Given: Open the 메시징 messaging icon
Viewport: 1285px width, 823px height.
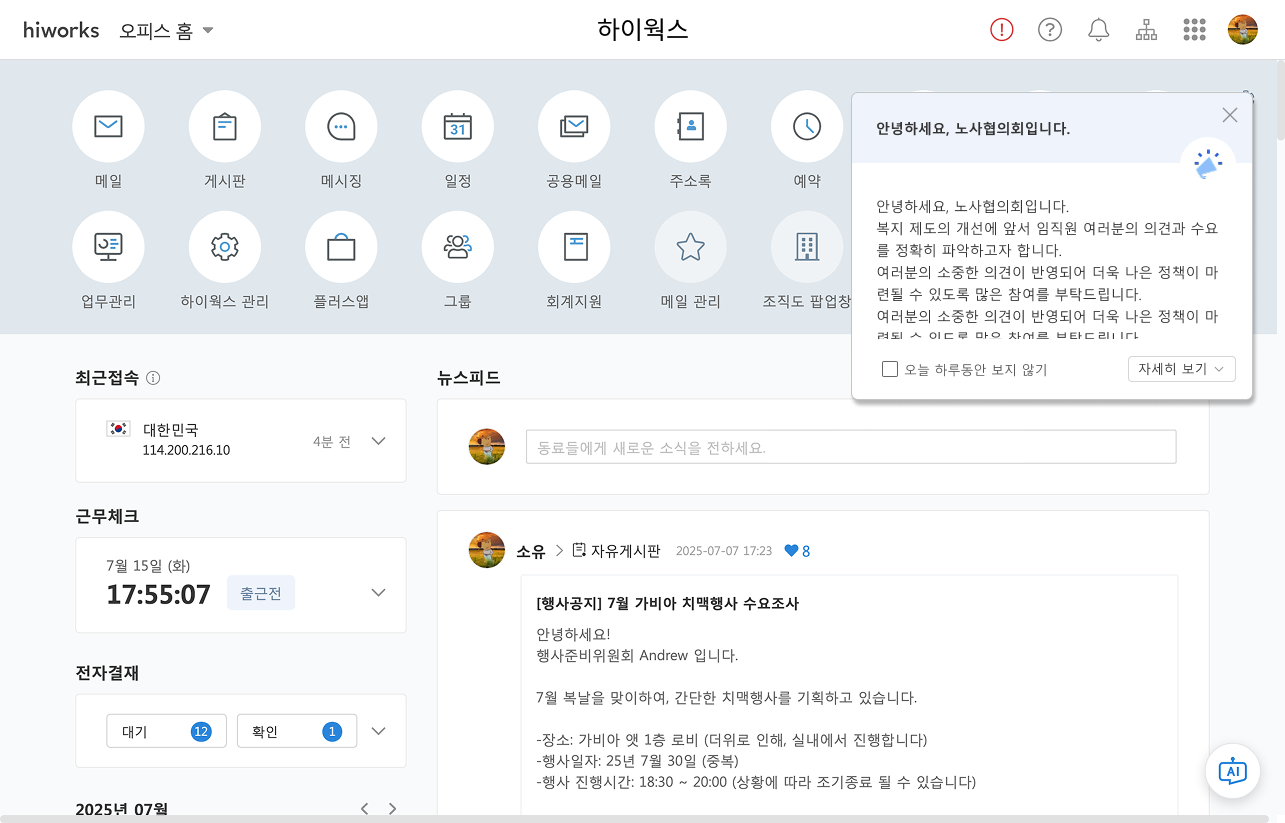Looking at the screenshot, I should [341, 126].
